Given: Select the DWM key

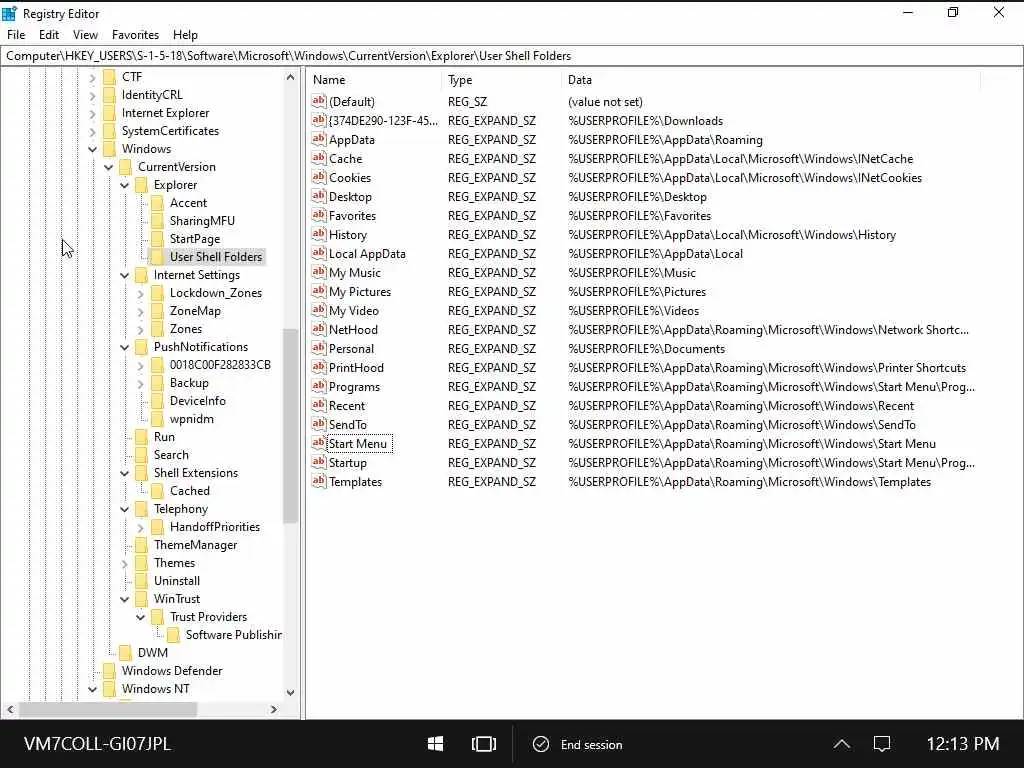Looking at the screenshot, I should [153, 652].
